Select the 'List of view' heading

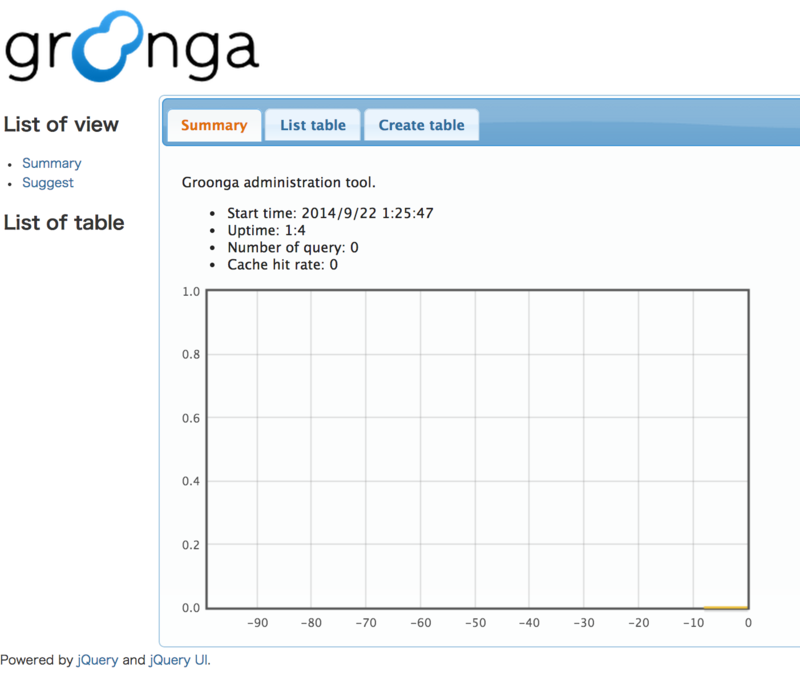tap(61, 124)
